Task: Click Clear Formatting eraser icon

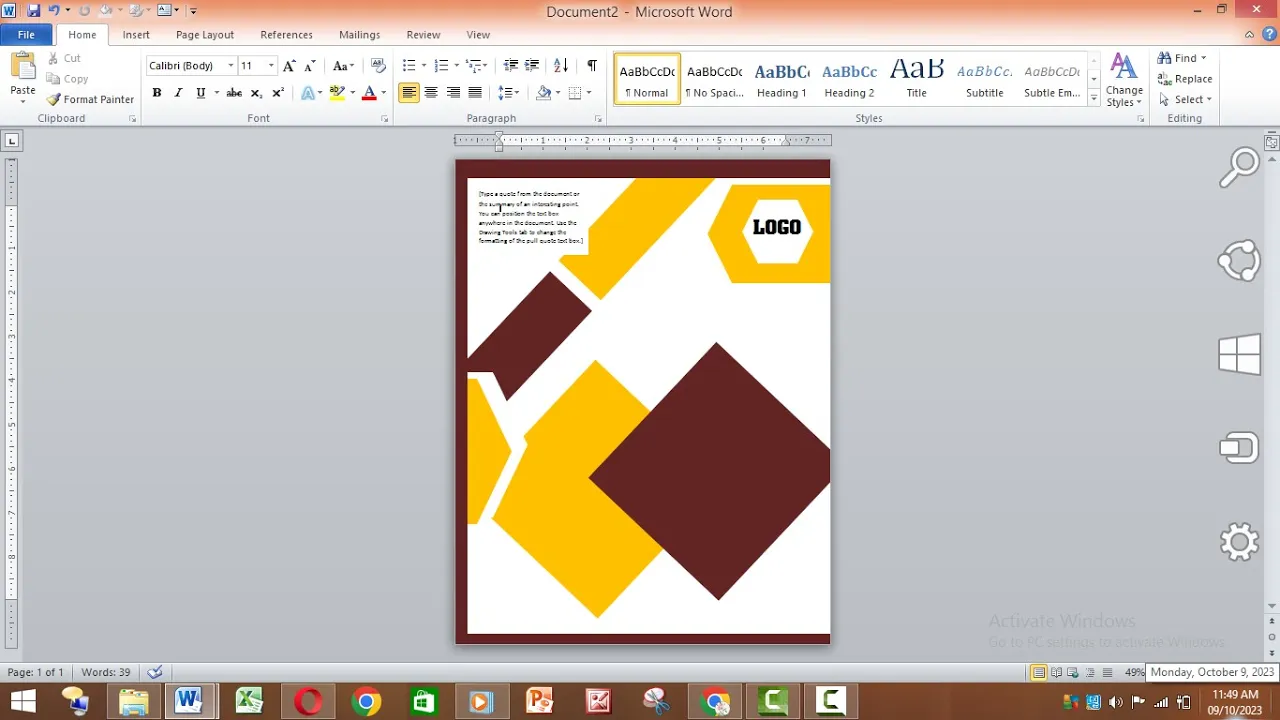Action: click(x=378, y=66)
